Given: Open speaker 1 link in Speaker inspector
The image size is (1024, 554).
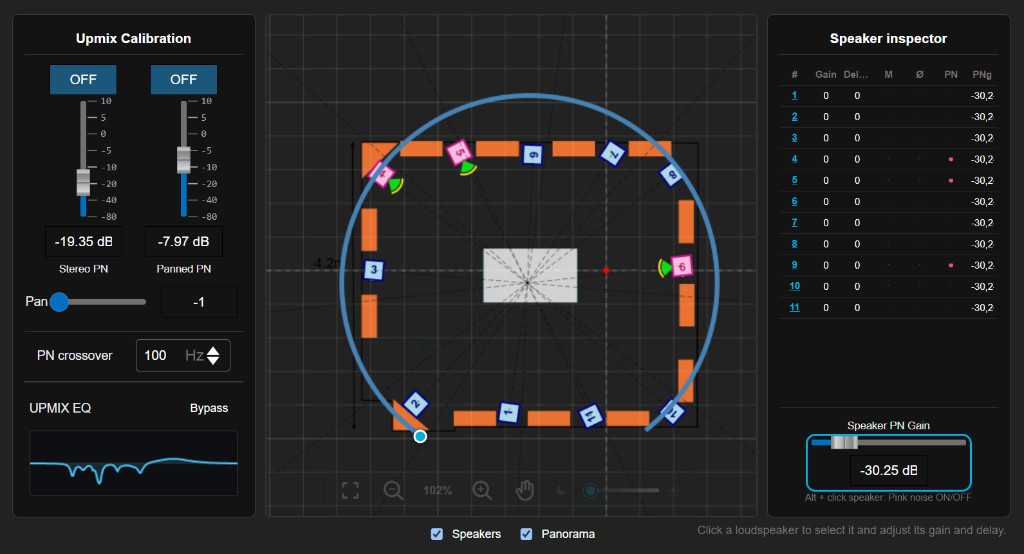Looking at the screenshot, I should click(794, 95).
